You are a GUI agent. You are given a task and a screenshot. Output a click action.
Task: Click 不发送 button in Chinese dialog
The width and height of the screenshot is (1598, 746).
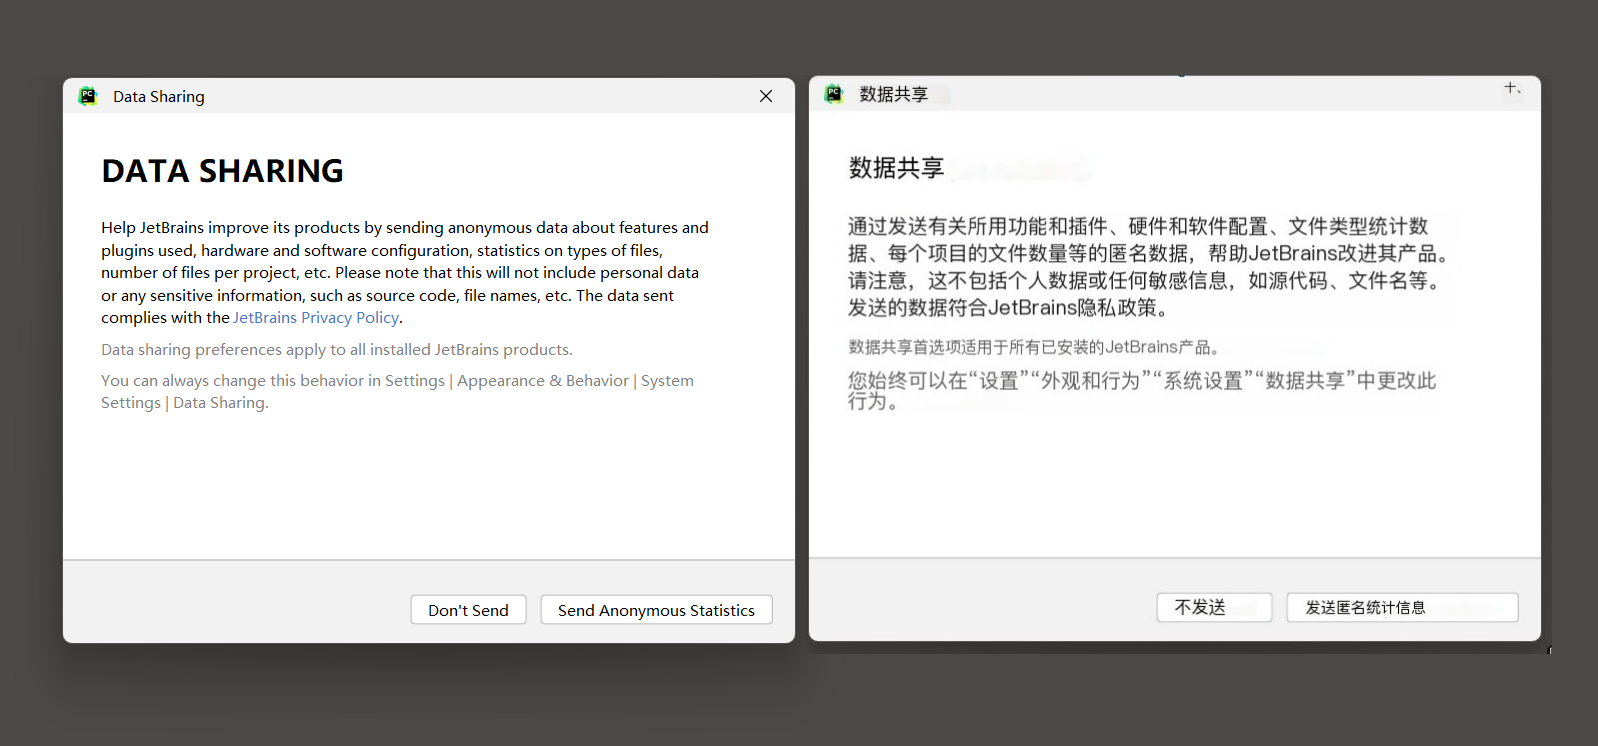click(1214, 607)
